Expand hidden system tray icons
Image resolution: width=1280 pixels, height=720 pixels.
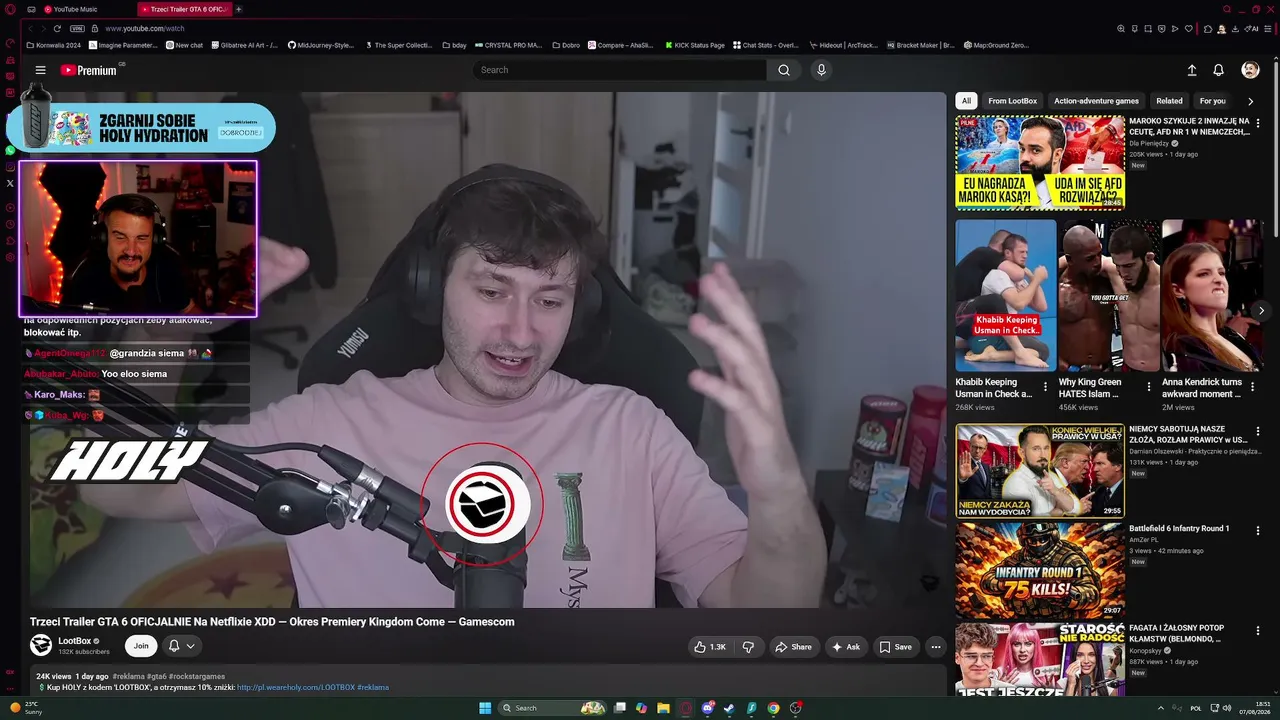pos(1162,708)
